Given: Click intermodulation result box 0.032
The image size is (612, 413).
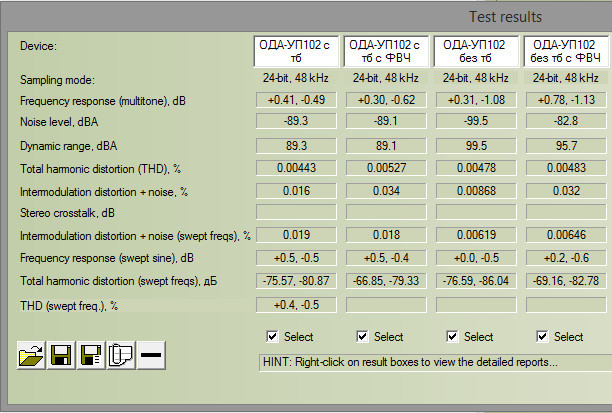Looking at the screenshot, I should [x=566, y=191].
